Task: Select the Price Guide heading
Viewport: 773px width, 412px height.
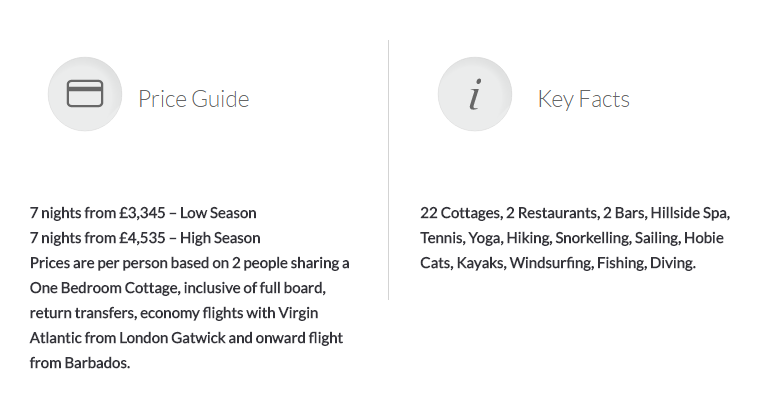Action: pos(194,99)
